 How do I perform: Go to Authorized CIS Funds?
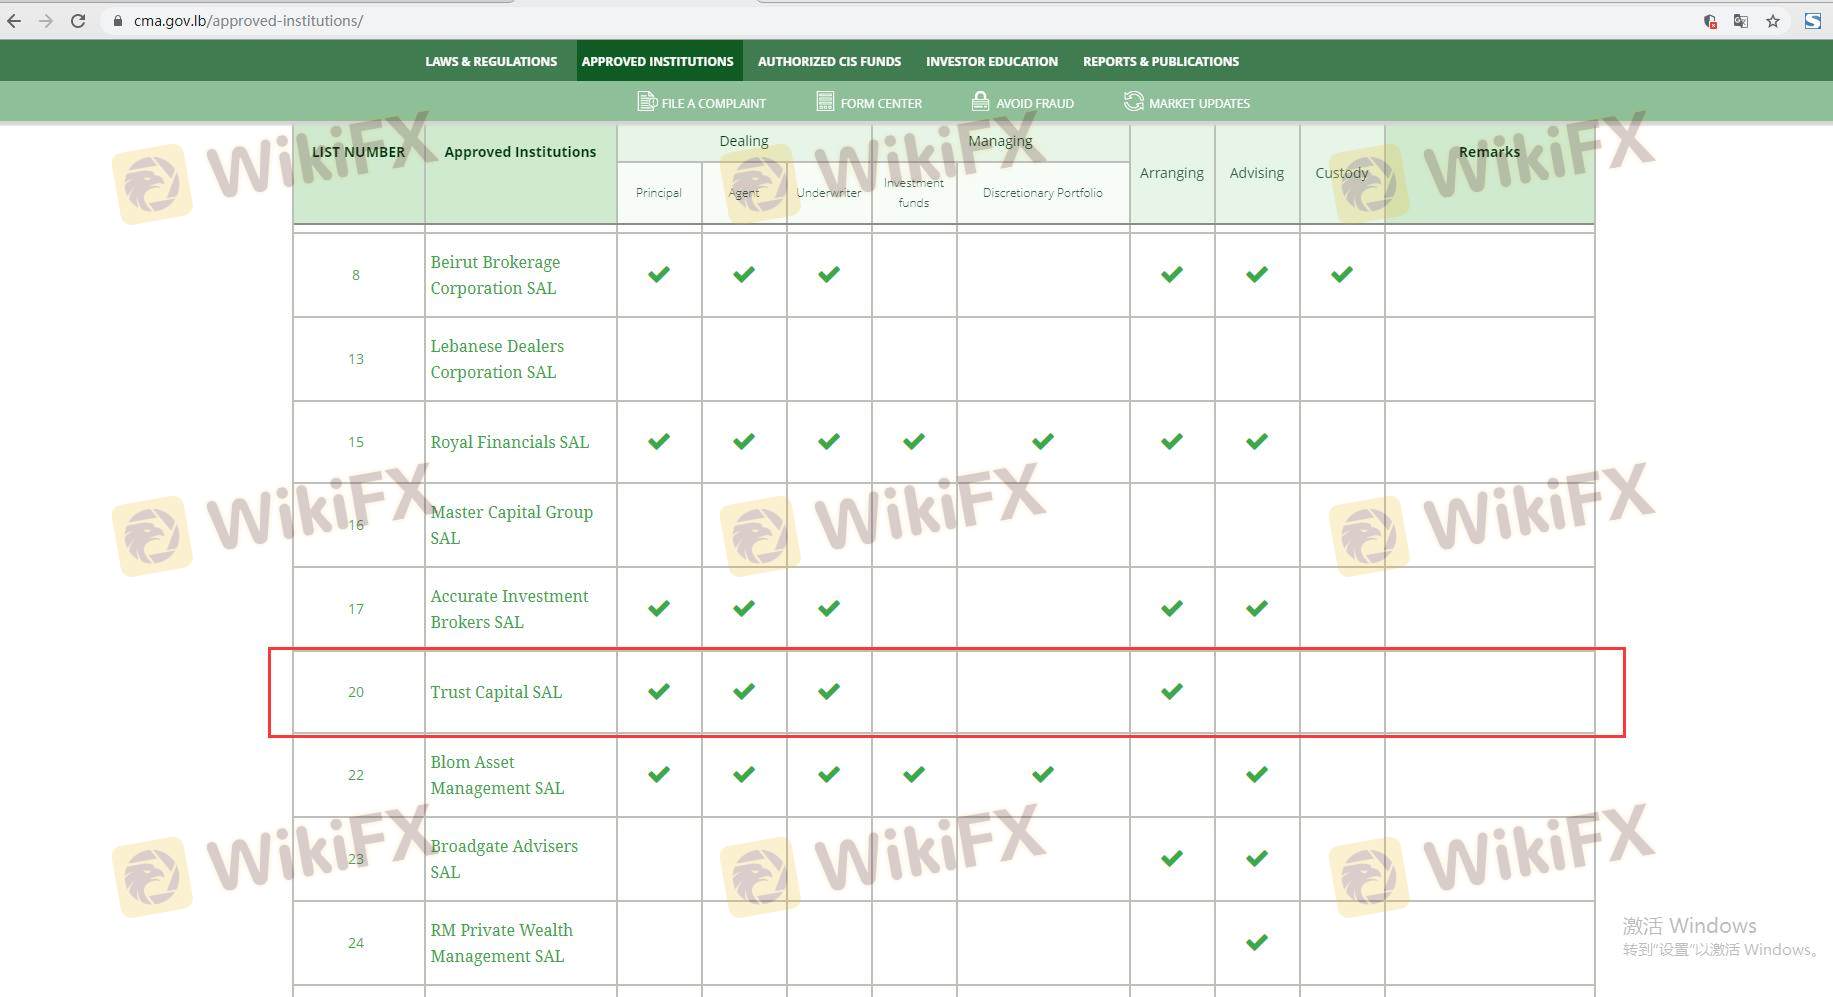[x=829, y=61]
